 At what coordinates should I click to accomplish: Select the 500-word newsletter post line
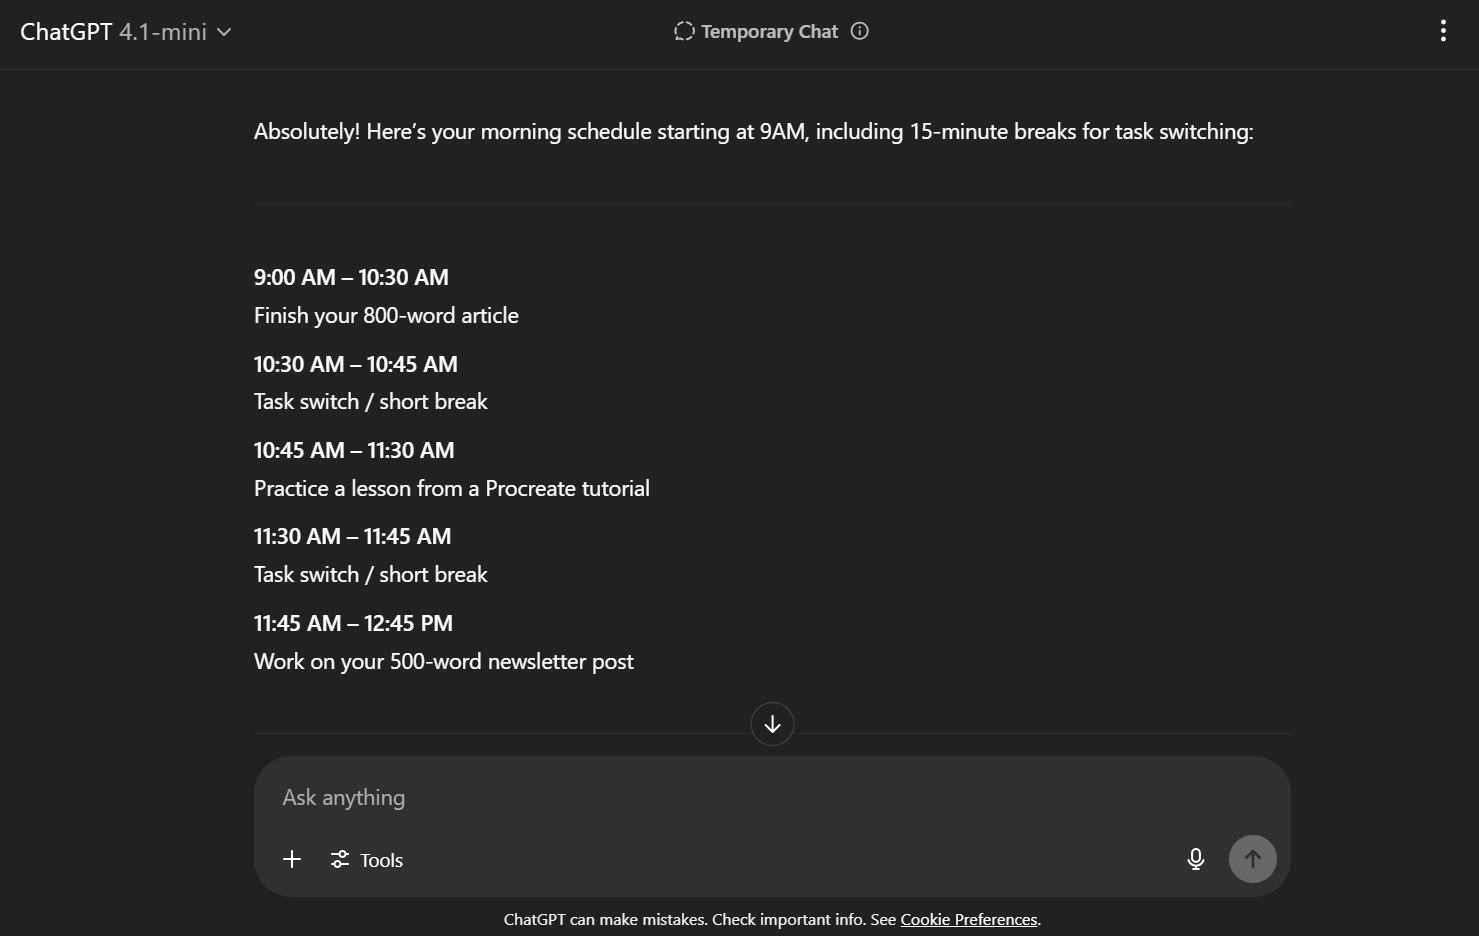click(443, 662)
